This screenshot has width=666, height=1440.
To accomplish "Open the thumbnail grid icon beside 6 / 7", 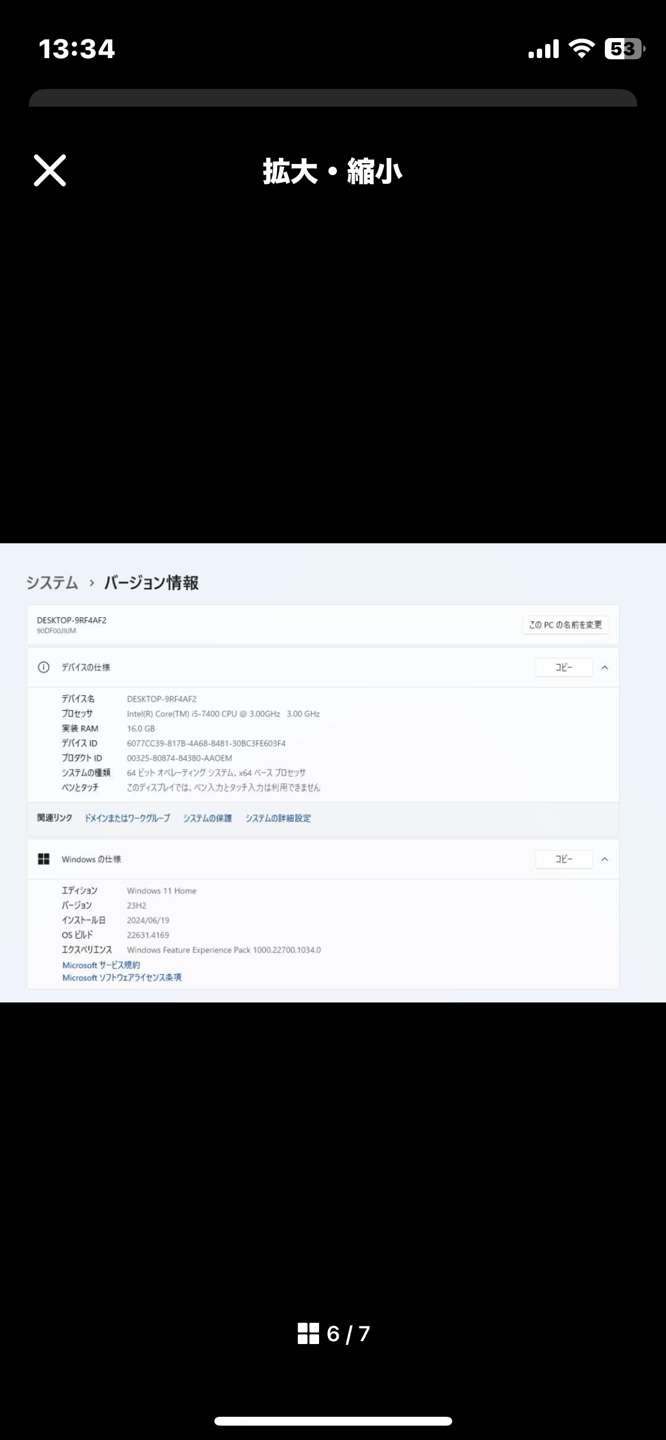I will [308, 1333].
